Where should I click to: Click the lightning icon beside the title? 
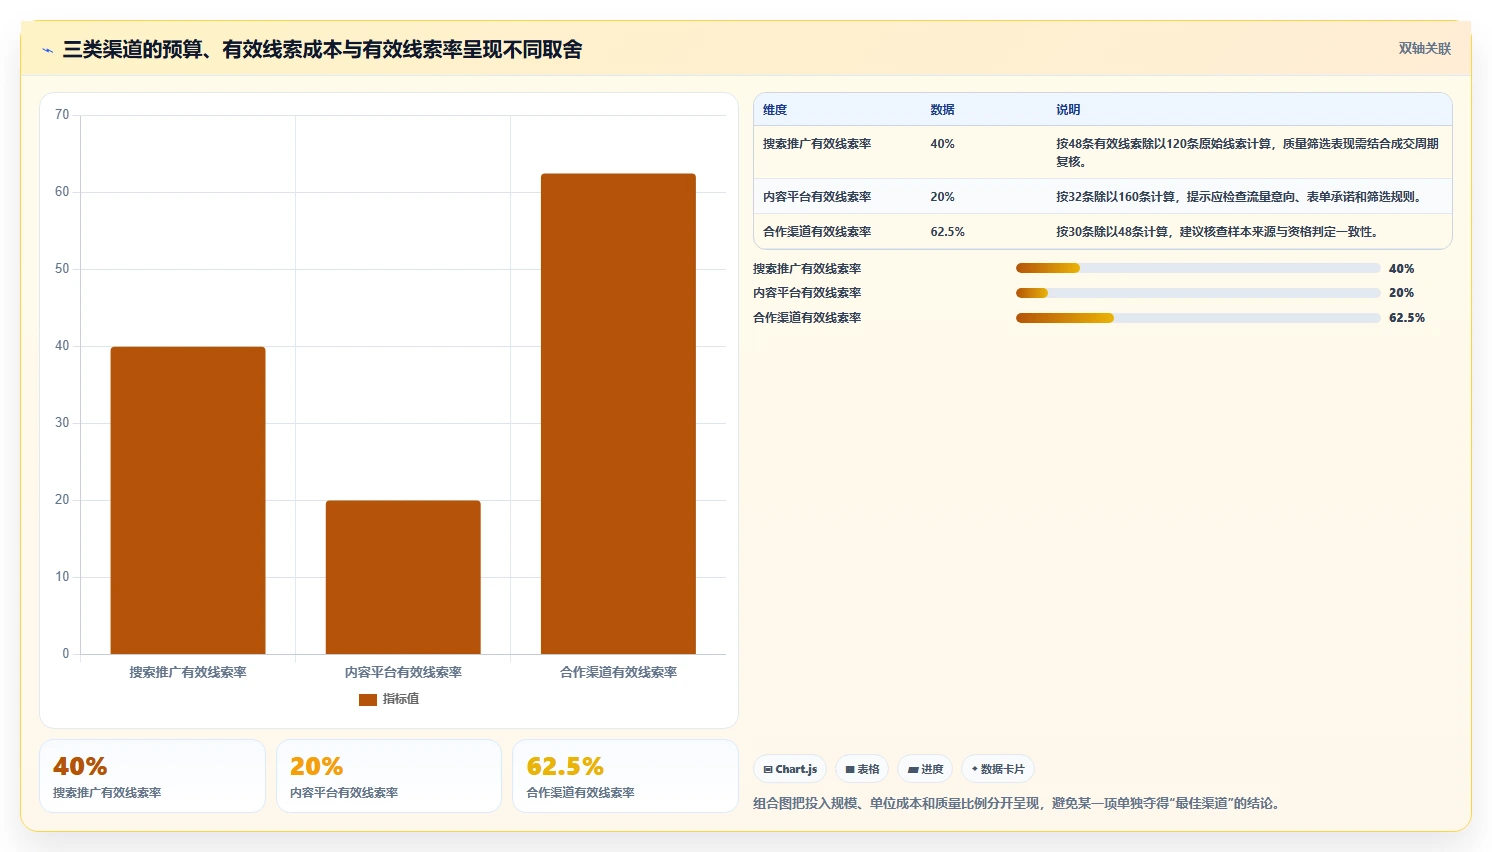point(47,50)
